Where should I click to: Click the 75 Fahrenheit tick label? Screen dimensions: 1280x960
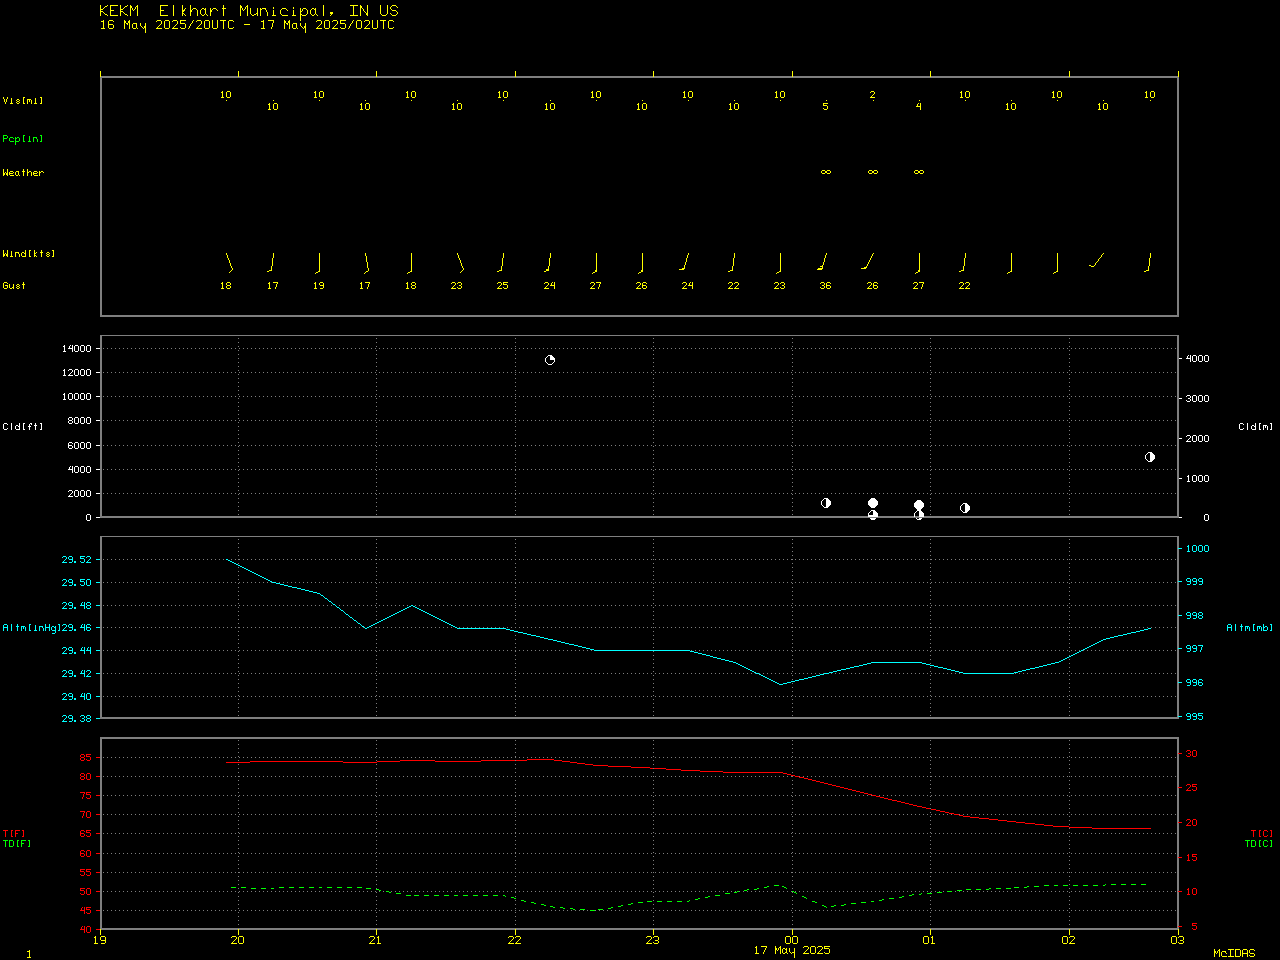[x=86, y=796]
